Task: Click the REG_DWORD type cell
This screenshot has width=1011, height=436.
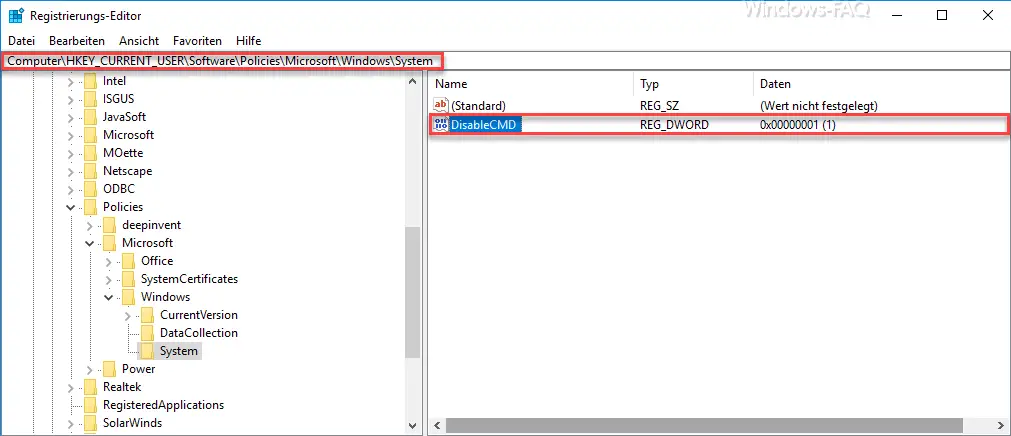Action: pos(674,125)
